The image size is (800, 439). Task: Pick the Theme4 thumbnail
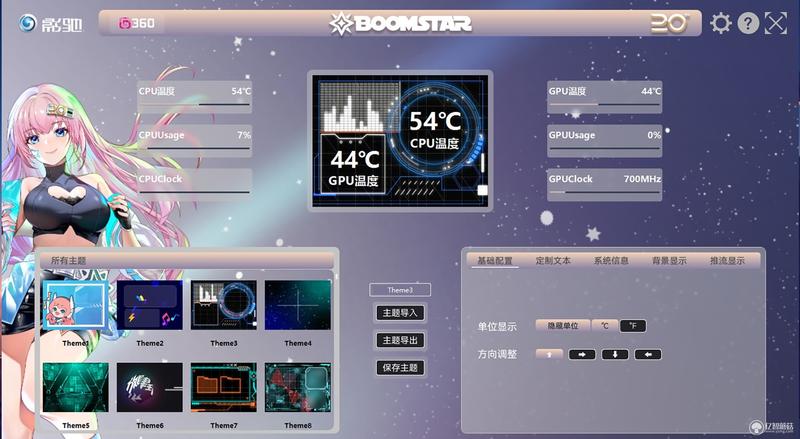tap(298, 305)
